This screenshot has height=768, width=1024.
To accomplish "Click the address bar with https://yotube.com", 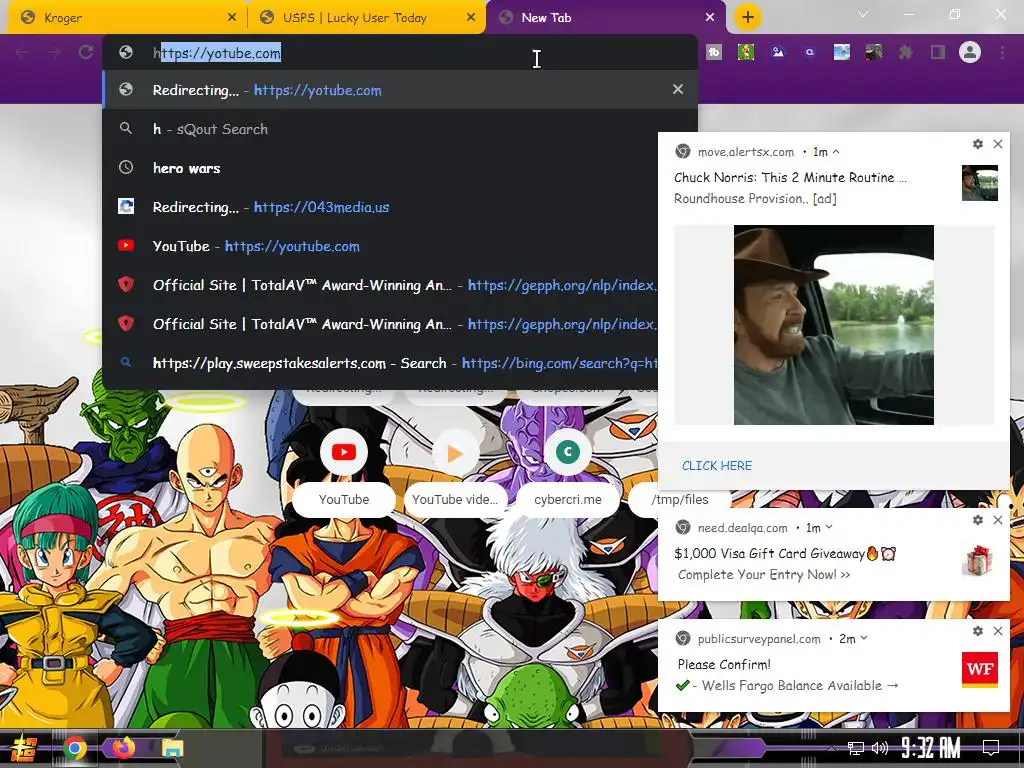I will pyautogui.click(x=400, y=53).
